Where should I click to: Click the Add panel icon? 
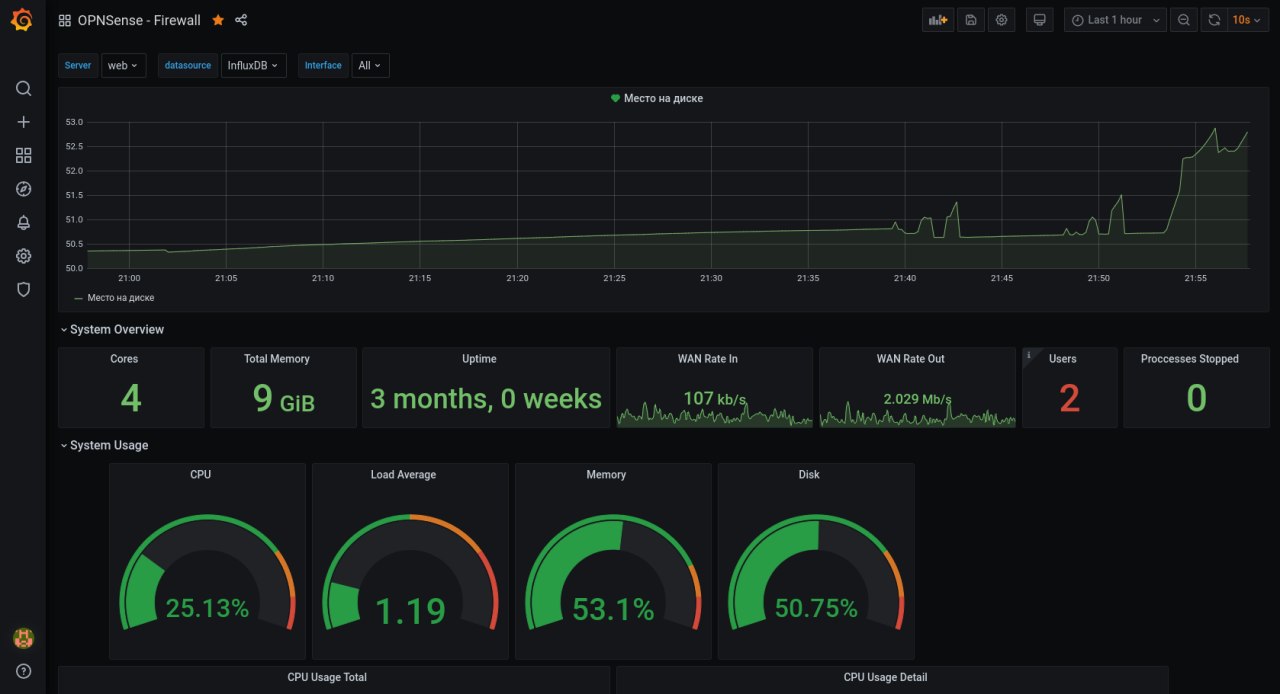938,20
